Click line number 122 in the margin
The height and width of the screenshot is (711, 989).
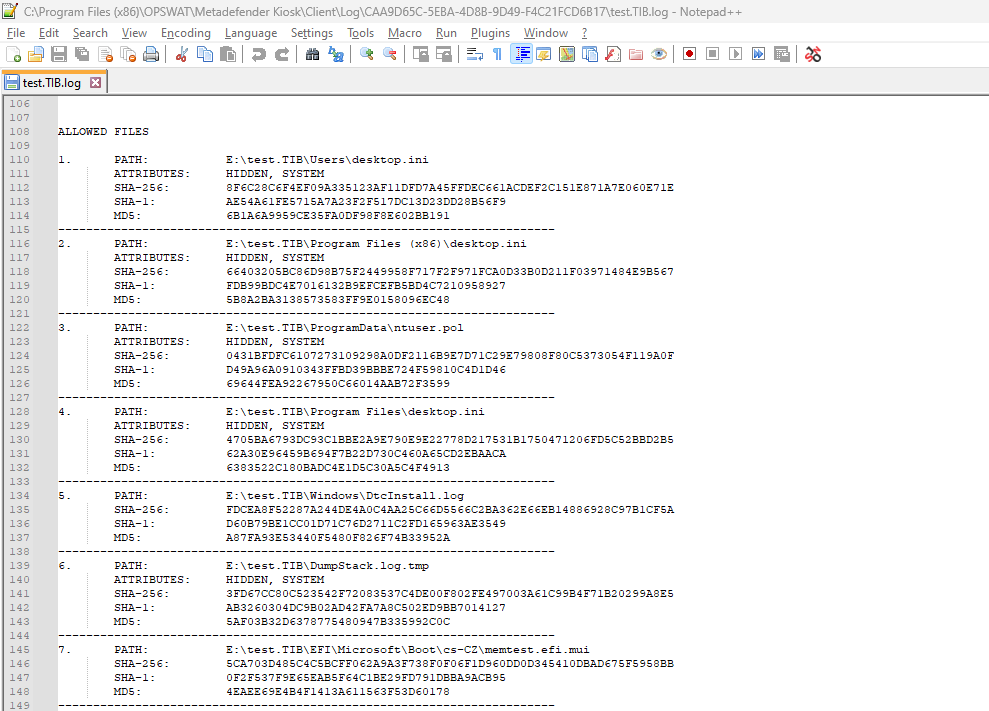[x=20, y=327]
